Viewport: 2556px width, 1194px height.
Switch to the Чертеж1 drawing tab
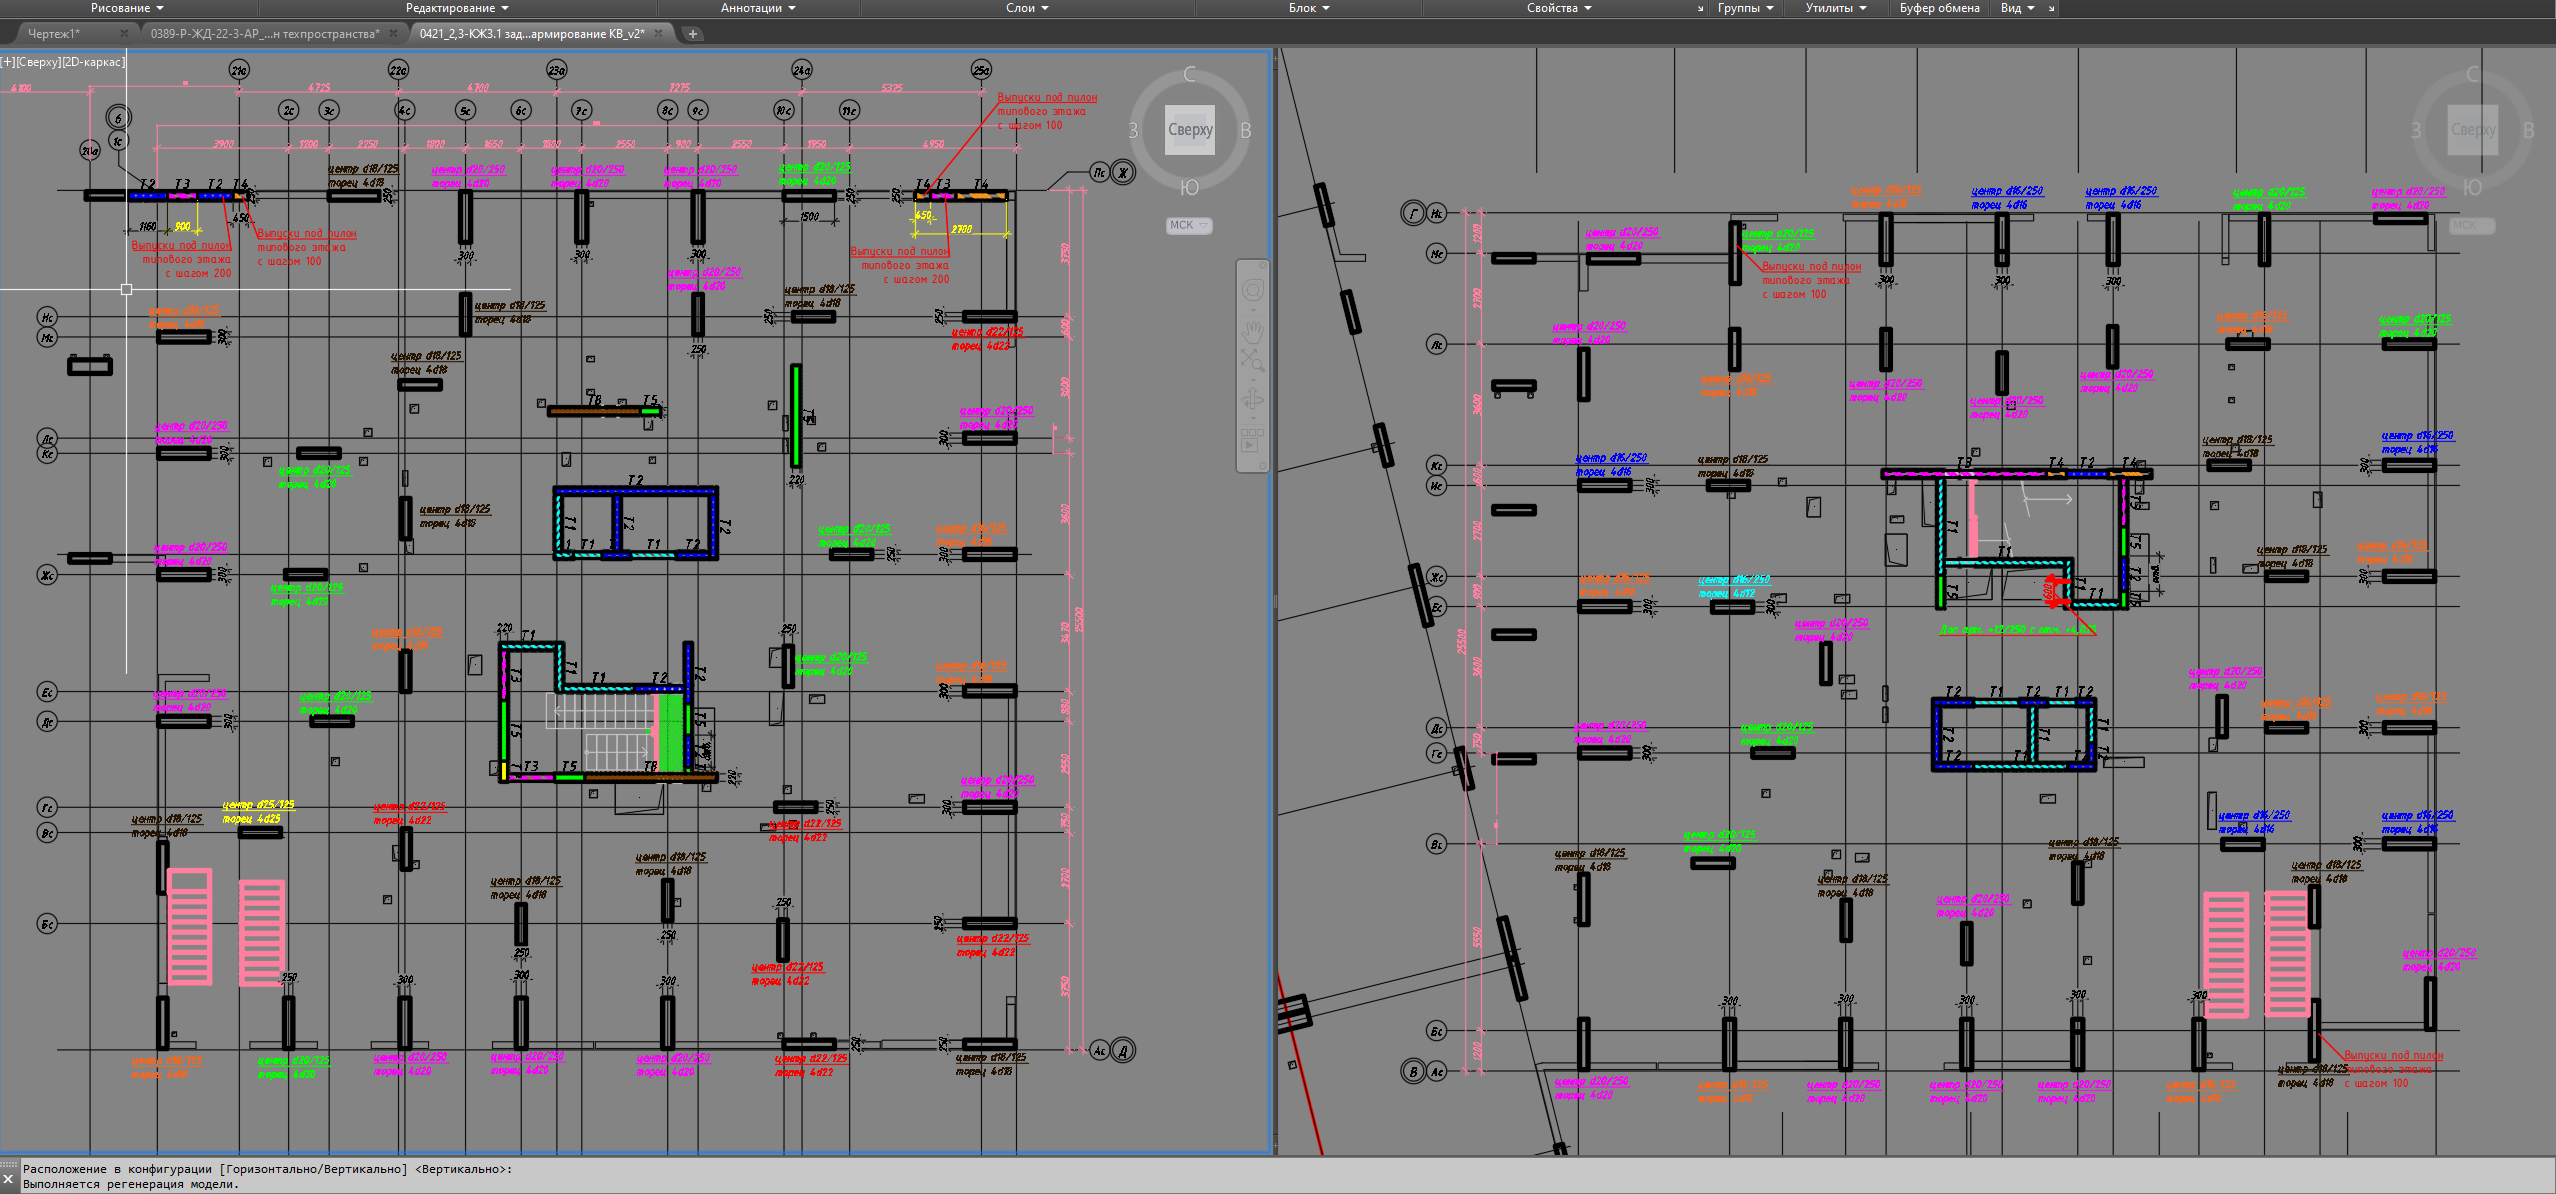(54, 34)
